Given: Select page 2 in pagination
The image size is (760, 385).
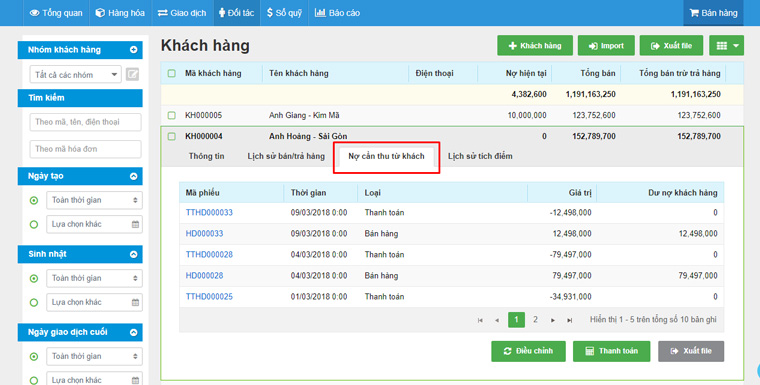Looking at the screenshot, I should click(535, 320).
